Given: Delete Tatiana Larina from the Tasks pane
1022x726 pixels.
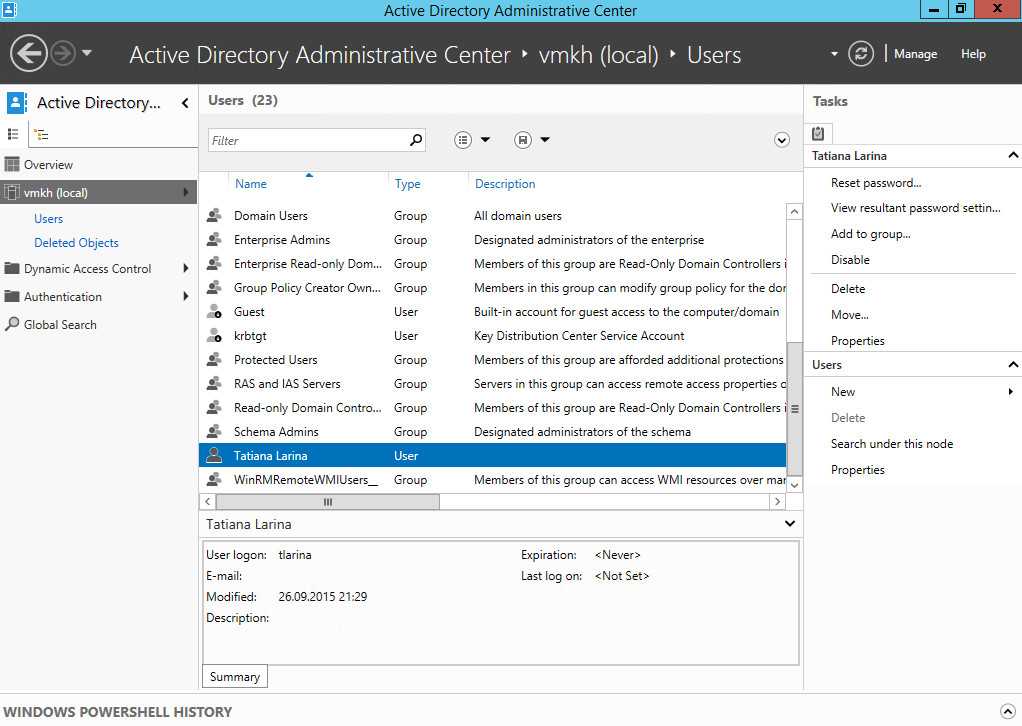Looking at the screenshot, I should point(847,289).
